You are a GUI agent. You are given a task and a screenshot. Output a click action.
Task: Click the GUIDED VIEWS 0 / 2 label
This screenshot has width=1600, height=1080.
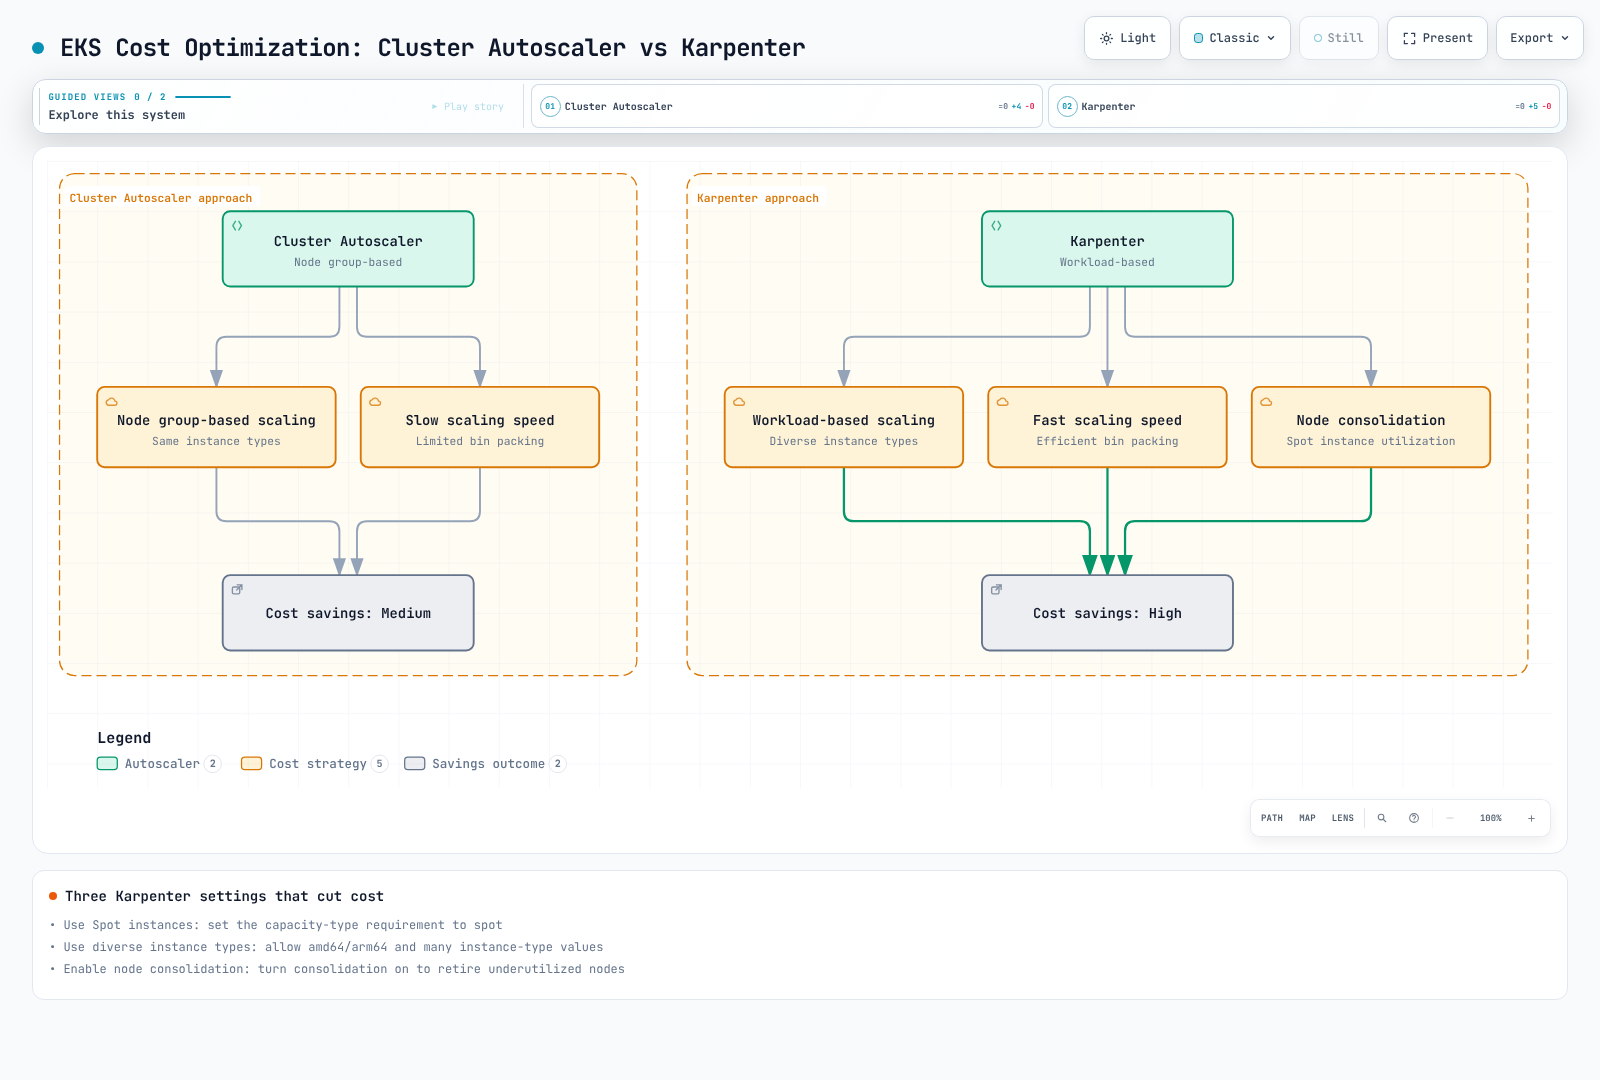tap(107, 97)
